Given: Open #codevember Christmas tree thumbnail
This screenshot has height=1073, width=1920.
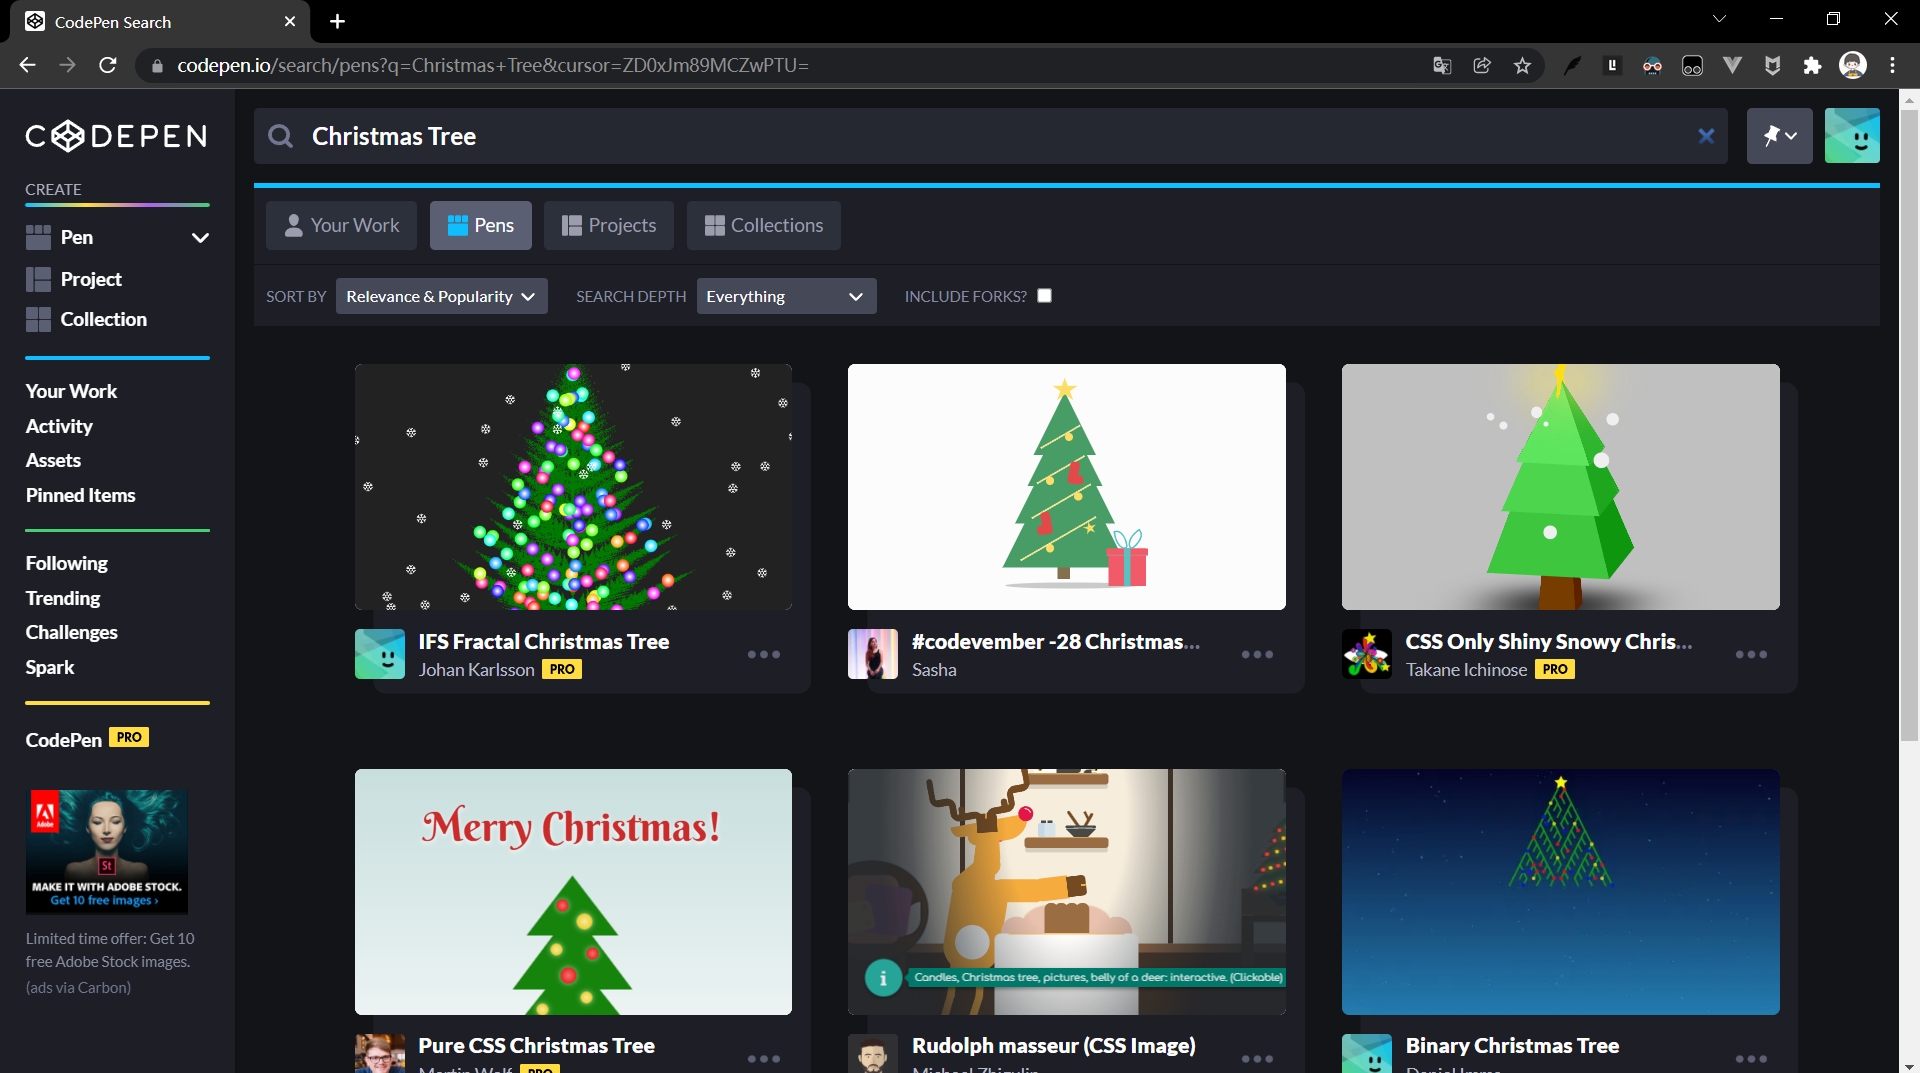Looking at the screenshot, I should click(x=1067, y=487).
